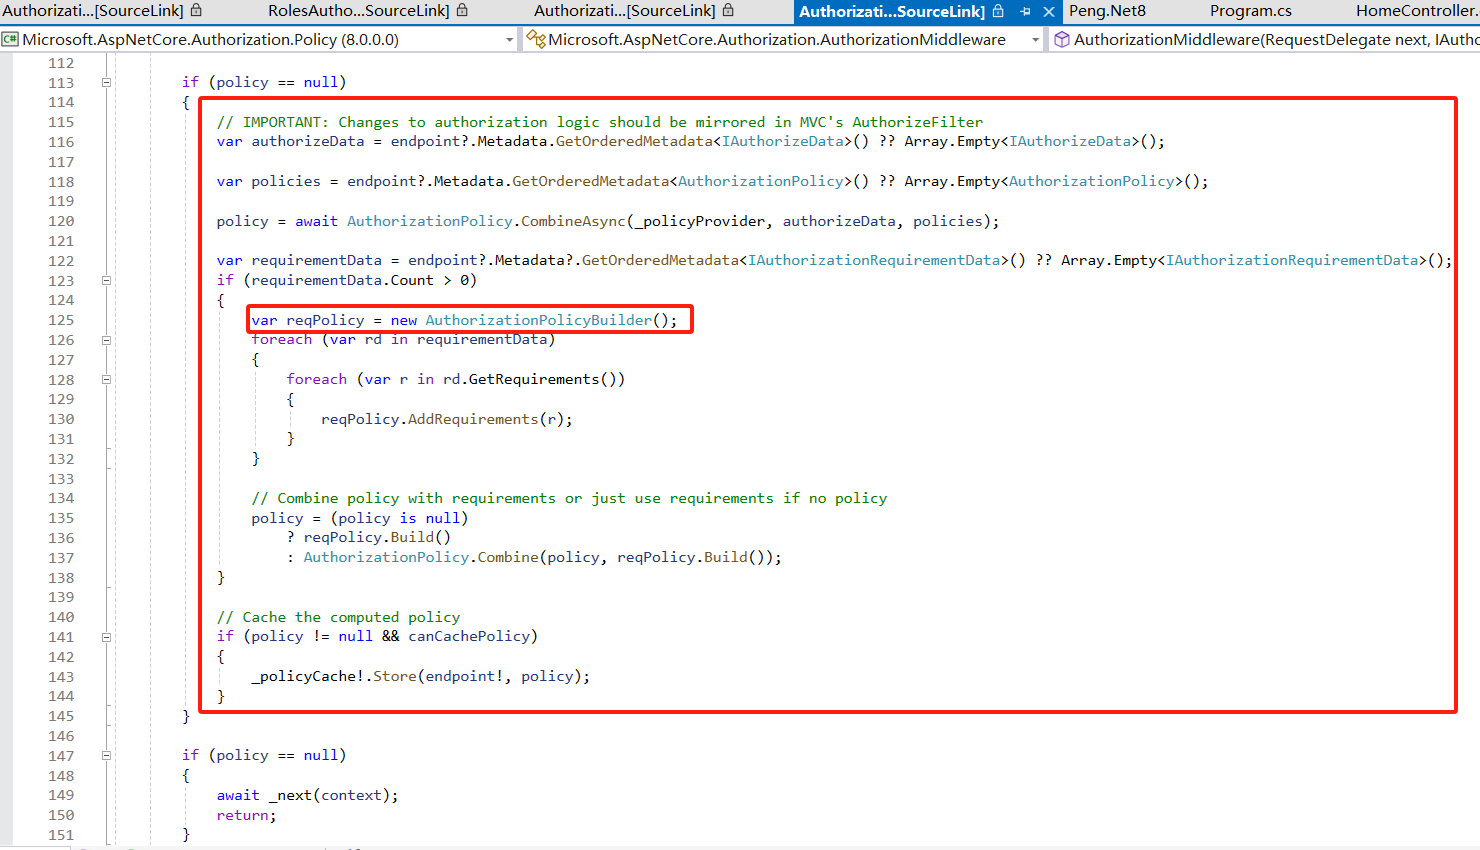This screenshot has height=850, width=1480.
Task: Click _policyCache on line 143
Action: pyautogui.click(x=303, y=676)
